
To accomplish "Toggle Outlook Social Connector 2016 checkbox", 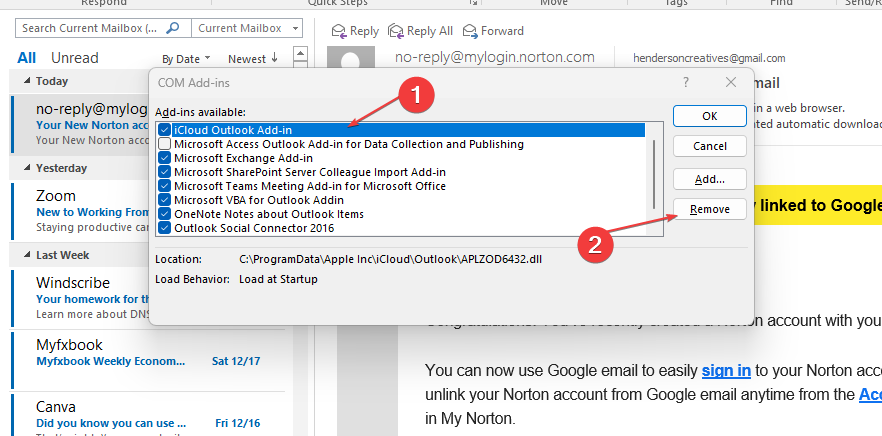I will coord(165,228).
